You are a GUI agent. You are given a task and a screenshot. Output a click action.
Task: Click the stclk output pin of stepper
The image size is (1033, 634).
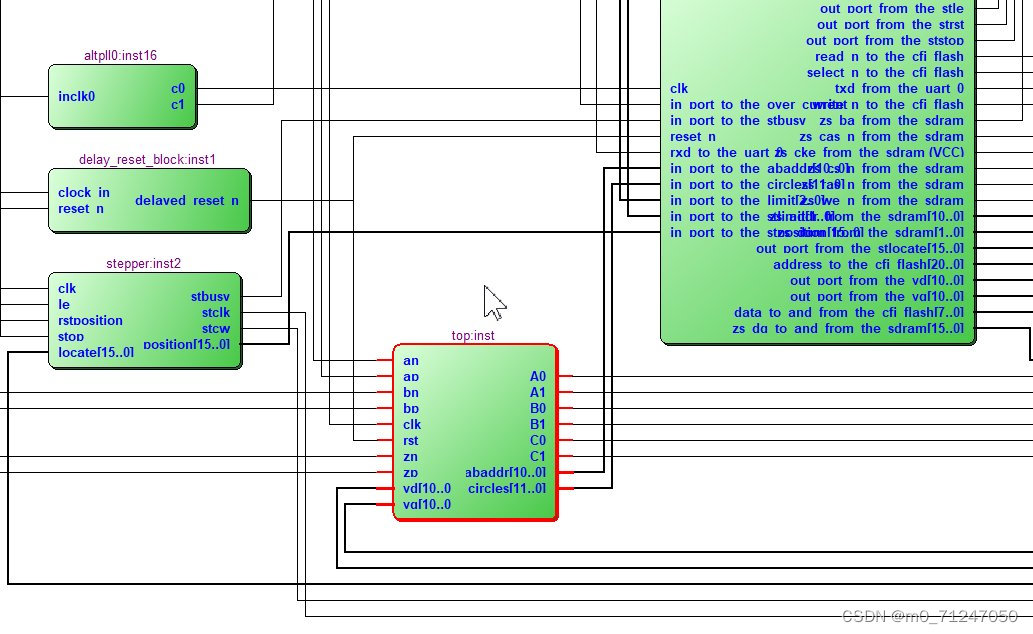(x=217, y=312)
